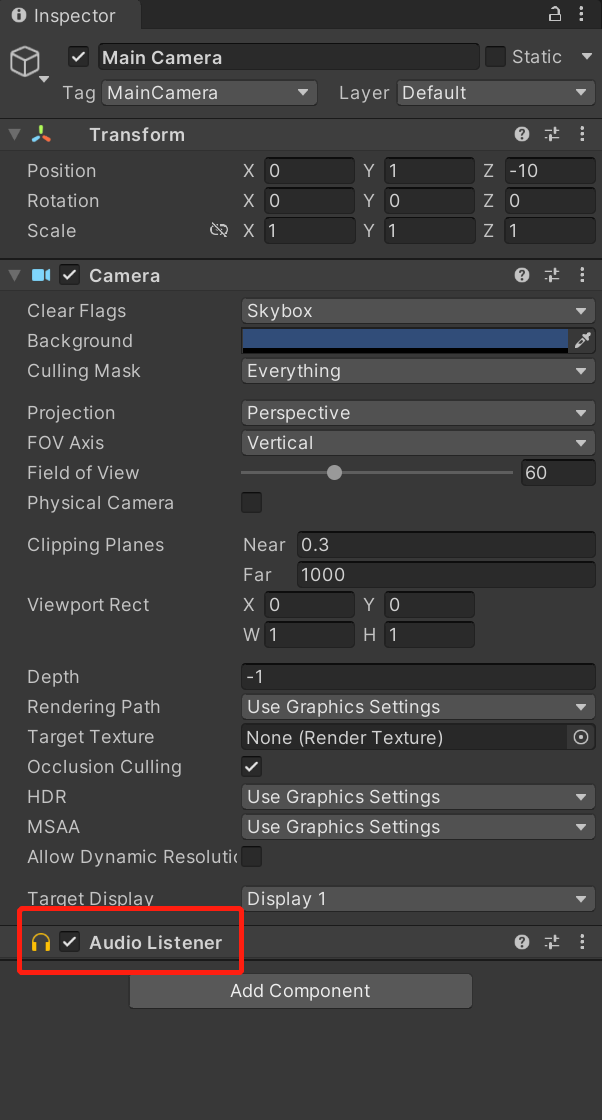The width and height of the screenshot is (602, 1120).
Task: Open the Inspector panel kebab menu
Action: point(583,15)
